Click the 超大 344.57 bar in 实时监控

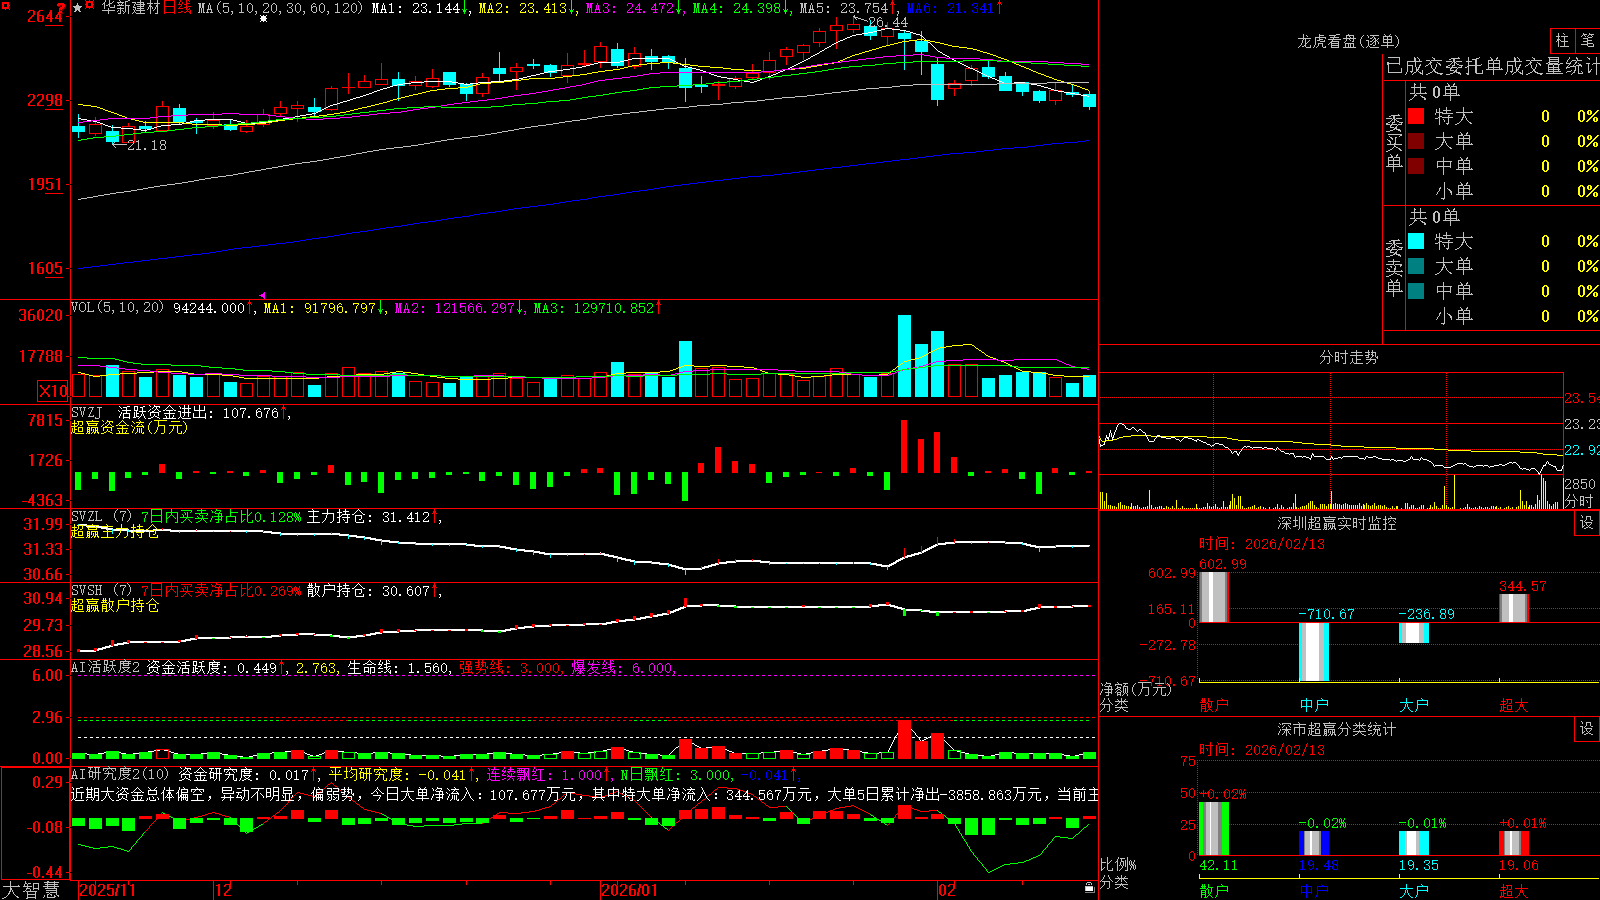click(x=1513, y=608)
